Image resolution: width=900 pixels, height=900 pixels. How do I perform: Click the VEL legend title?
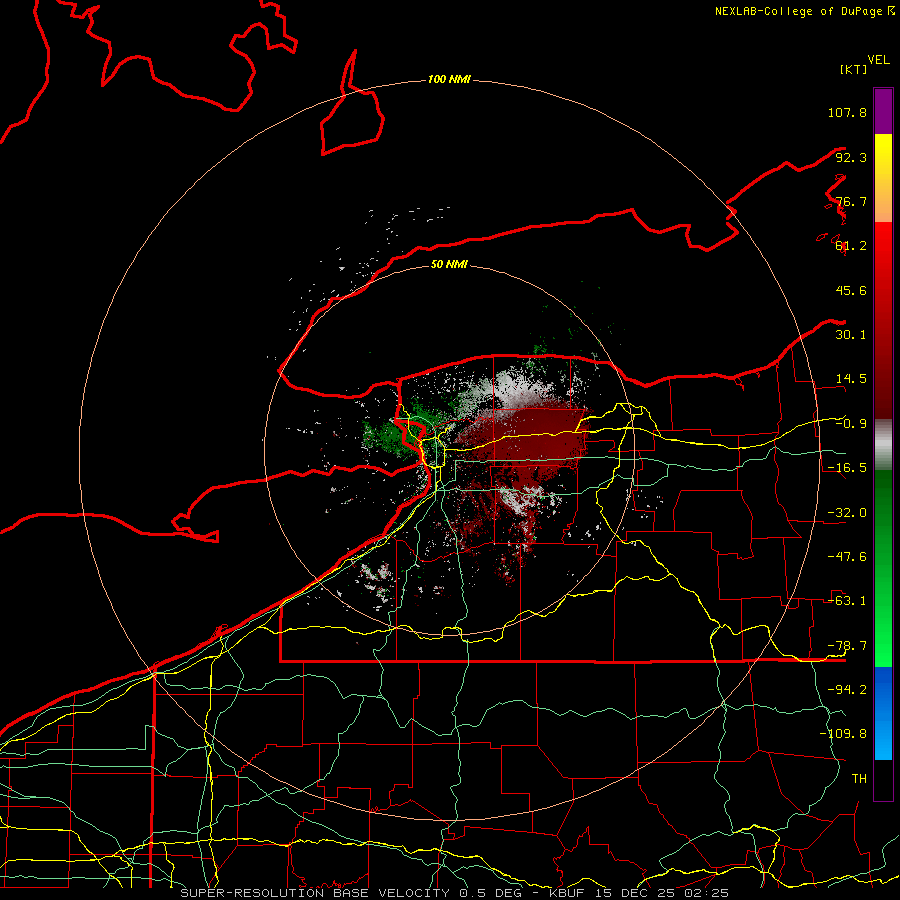tap(878, 60)
